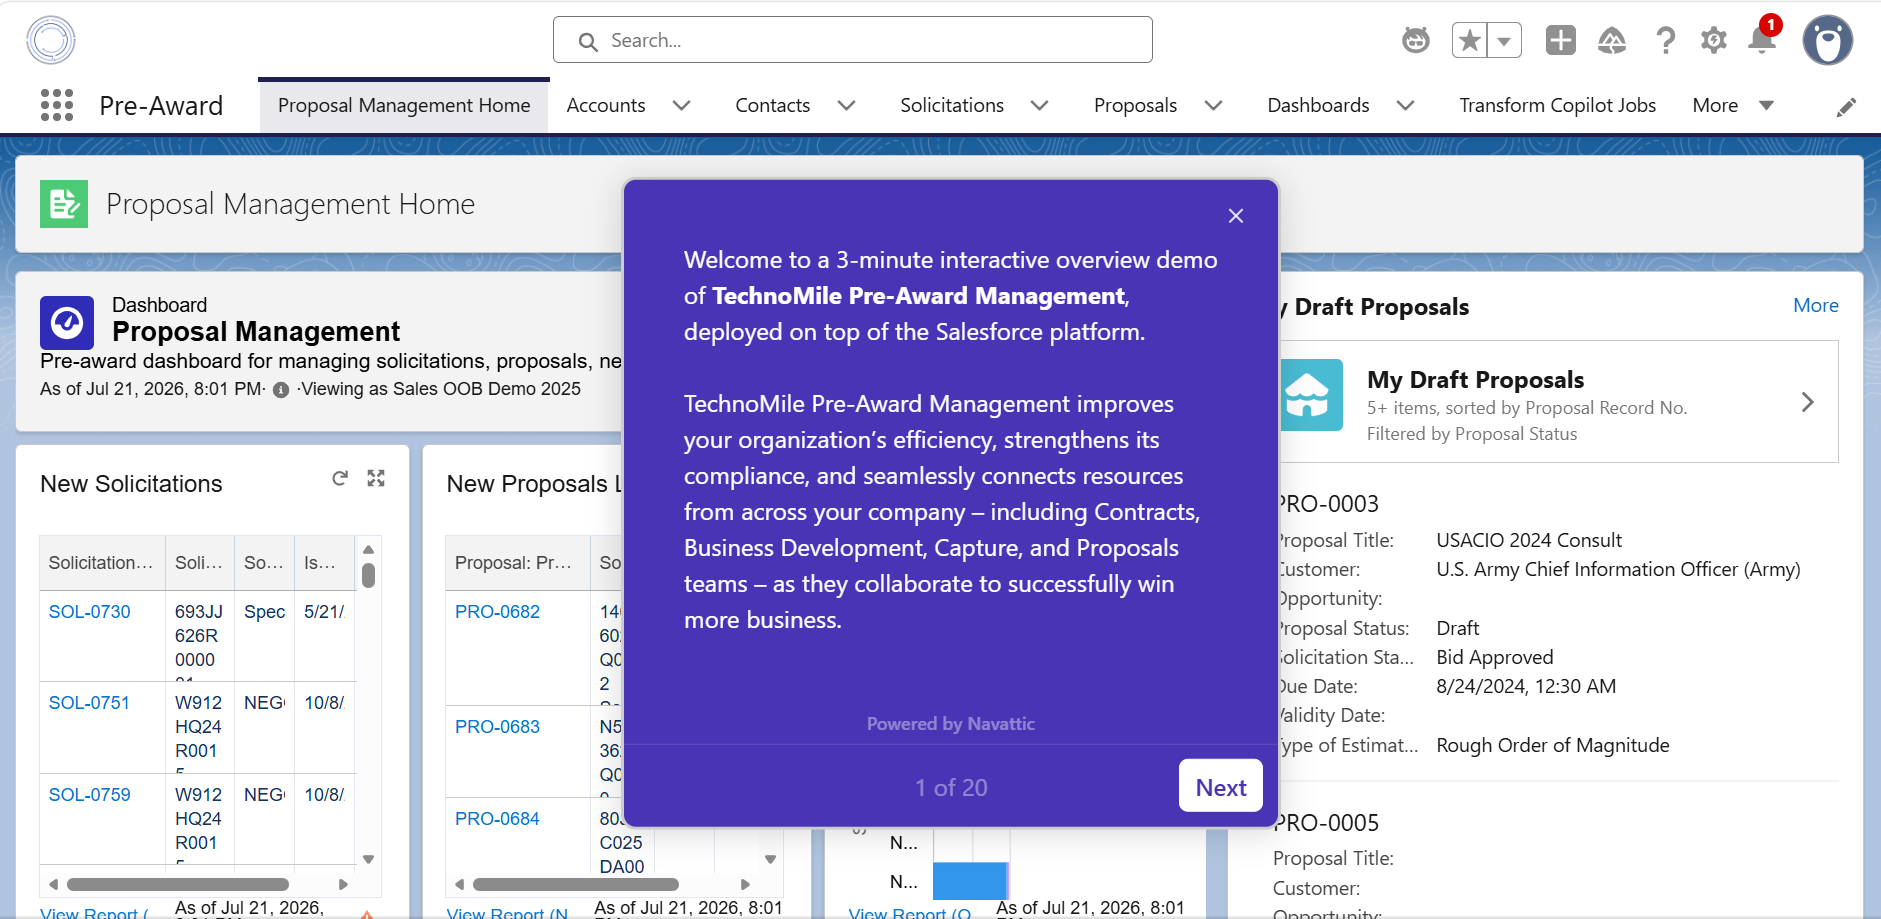Open the Accounts tab
This screenshot has height=919, width=1881.
pyautogui.click(x=606, y=106)
